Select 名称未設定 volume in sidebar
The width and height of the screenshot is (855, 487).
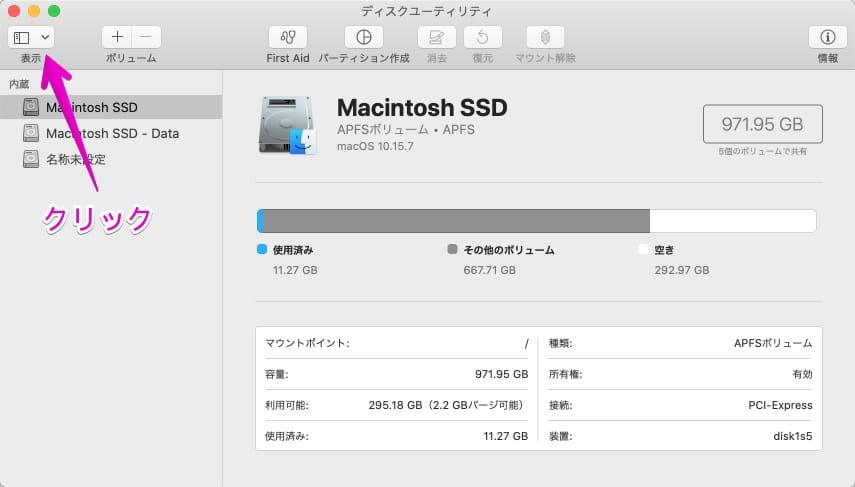point(111,159)
